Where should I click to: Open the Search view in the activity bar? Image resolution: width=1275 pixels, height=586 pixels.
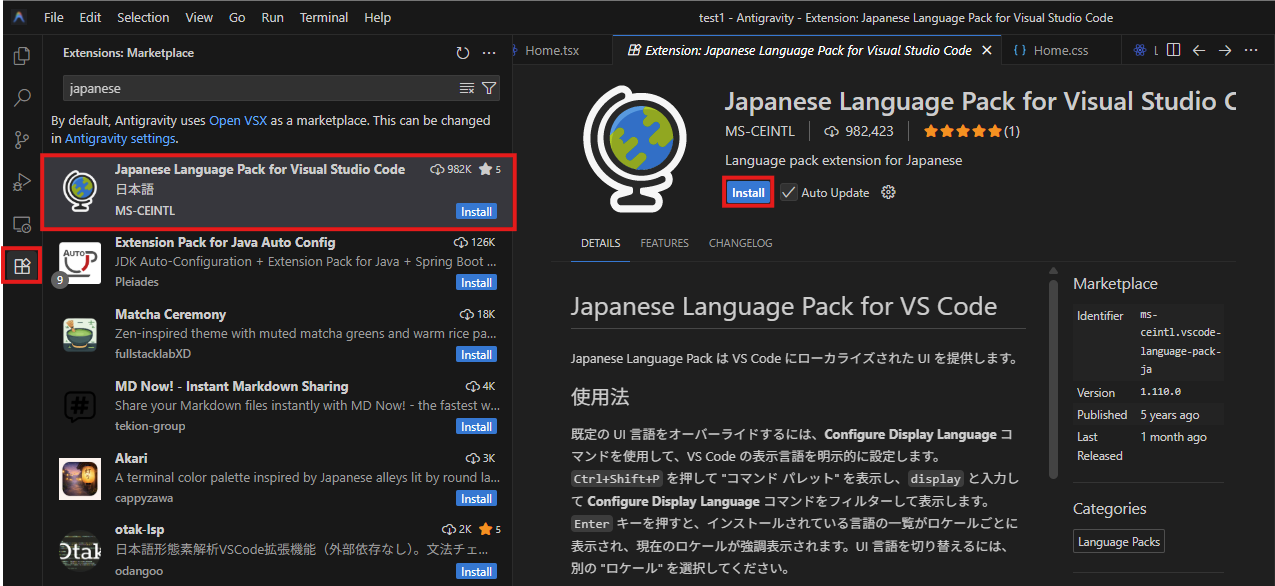pyautogui.click(x=21, y=98)
